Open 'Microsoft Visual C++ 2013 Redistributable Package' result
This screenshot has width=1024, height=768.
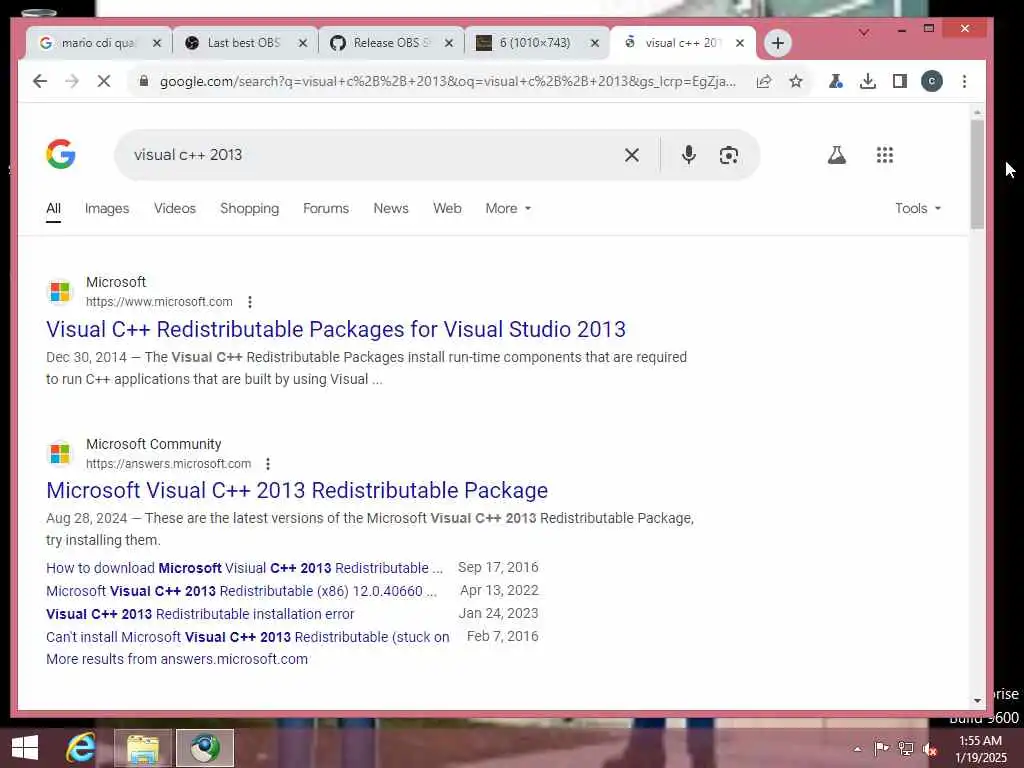297,490
